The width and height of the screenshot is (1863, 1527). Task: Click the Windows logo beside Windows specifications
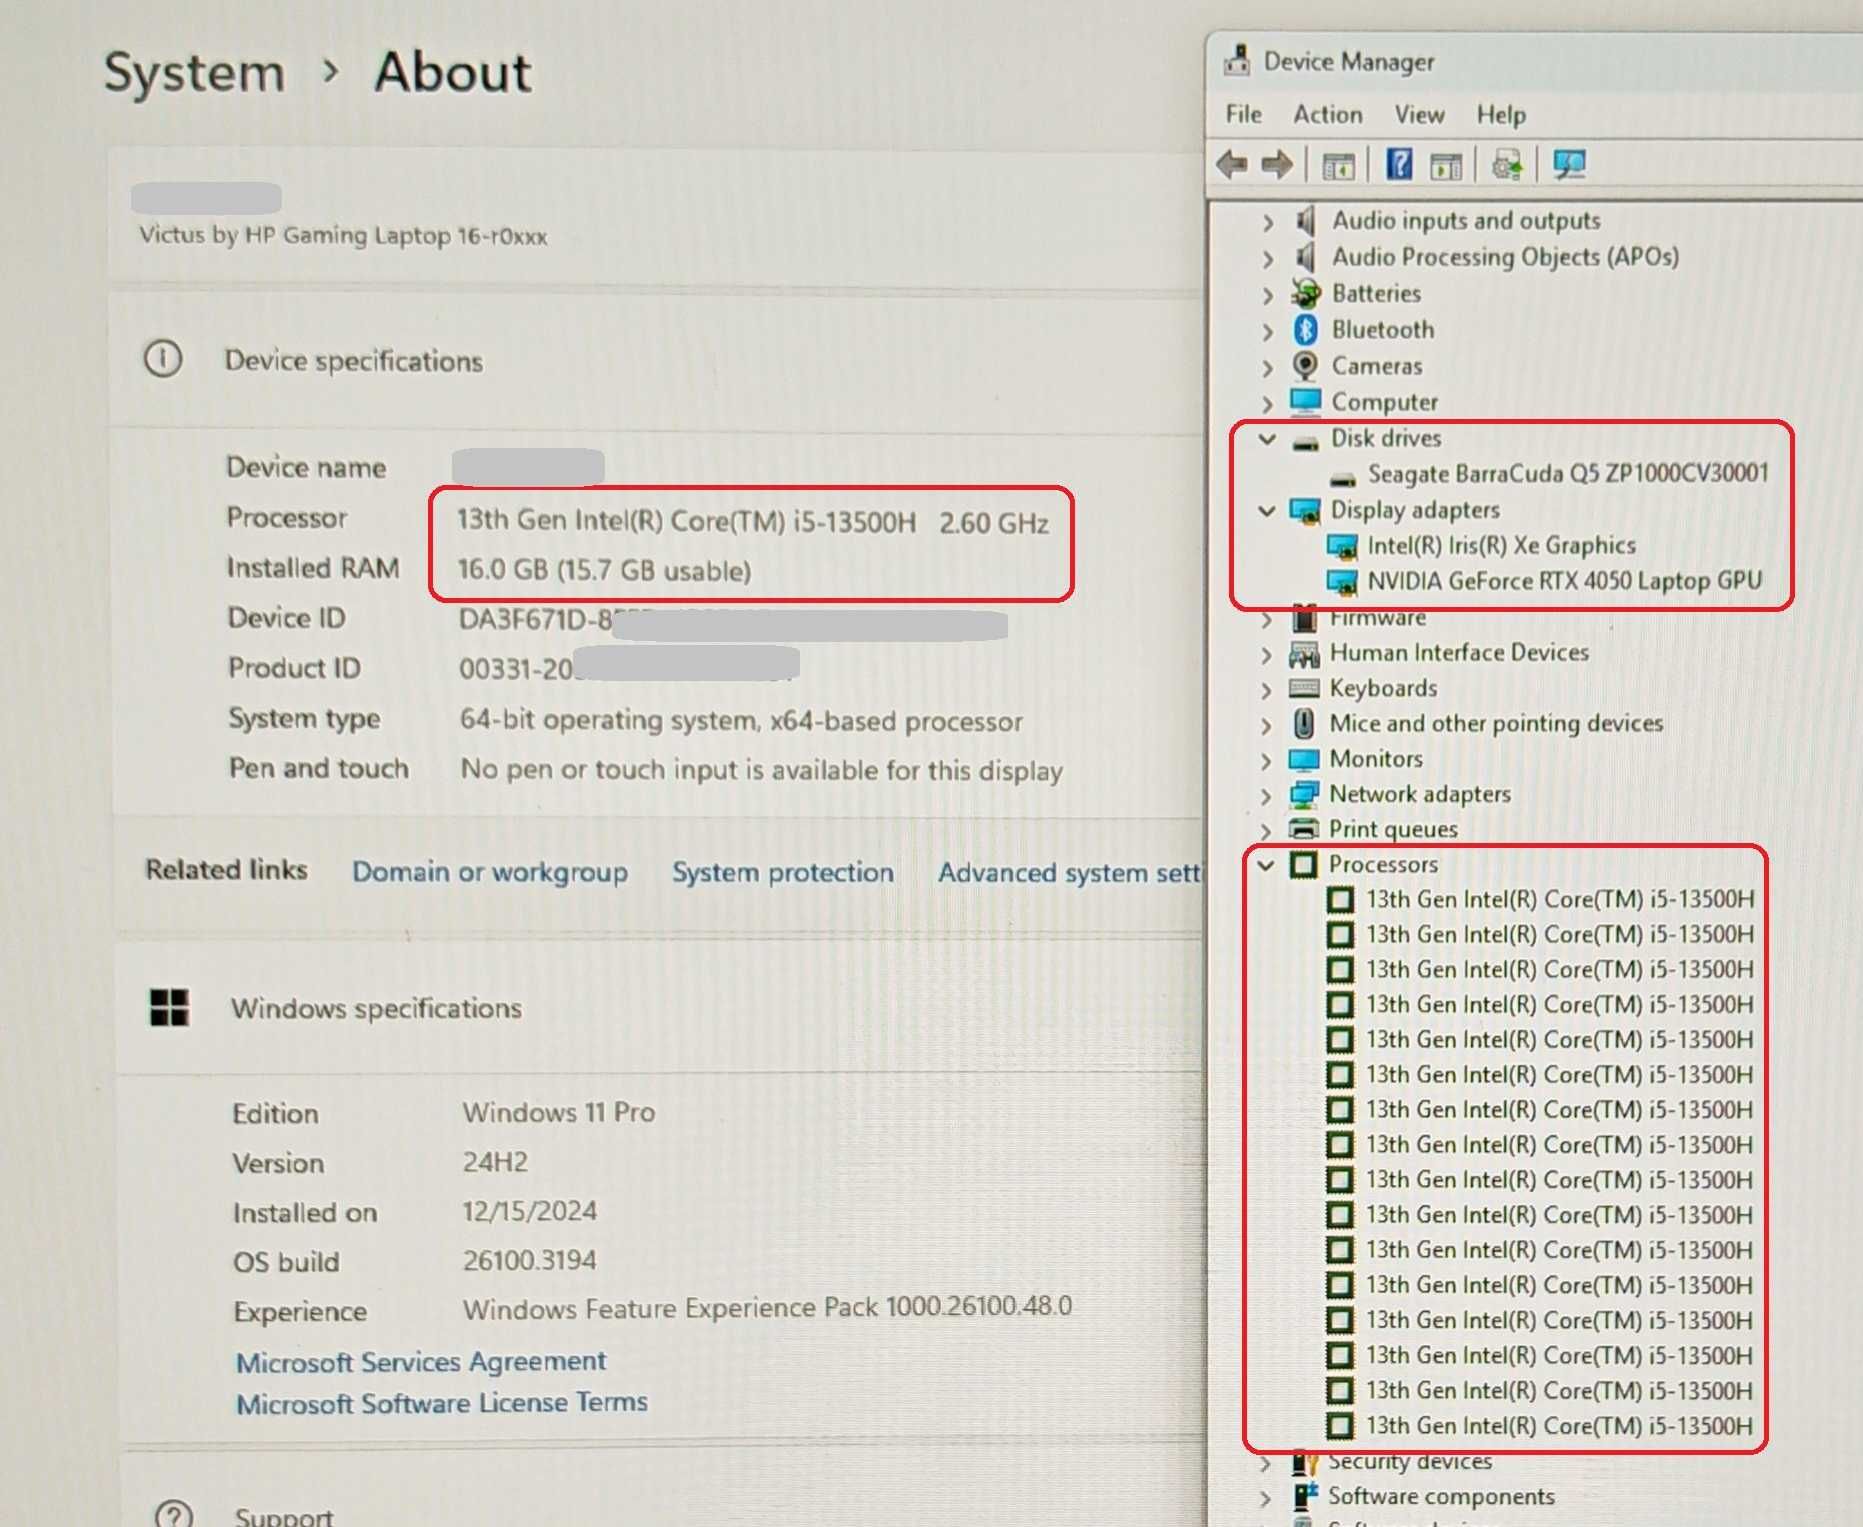(x=169, y=1007)
